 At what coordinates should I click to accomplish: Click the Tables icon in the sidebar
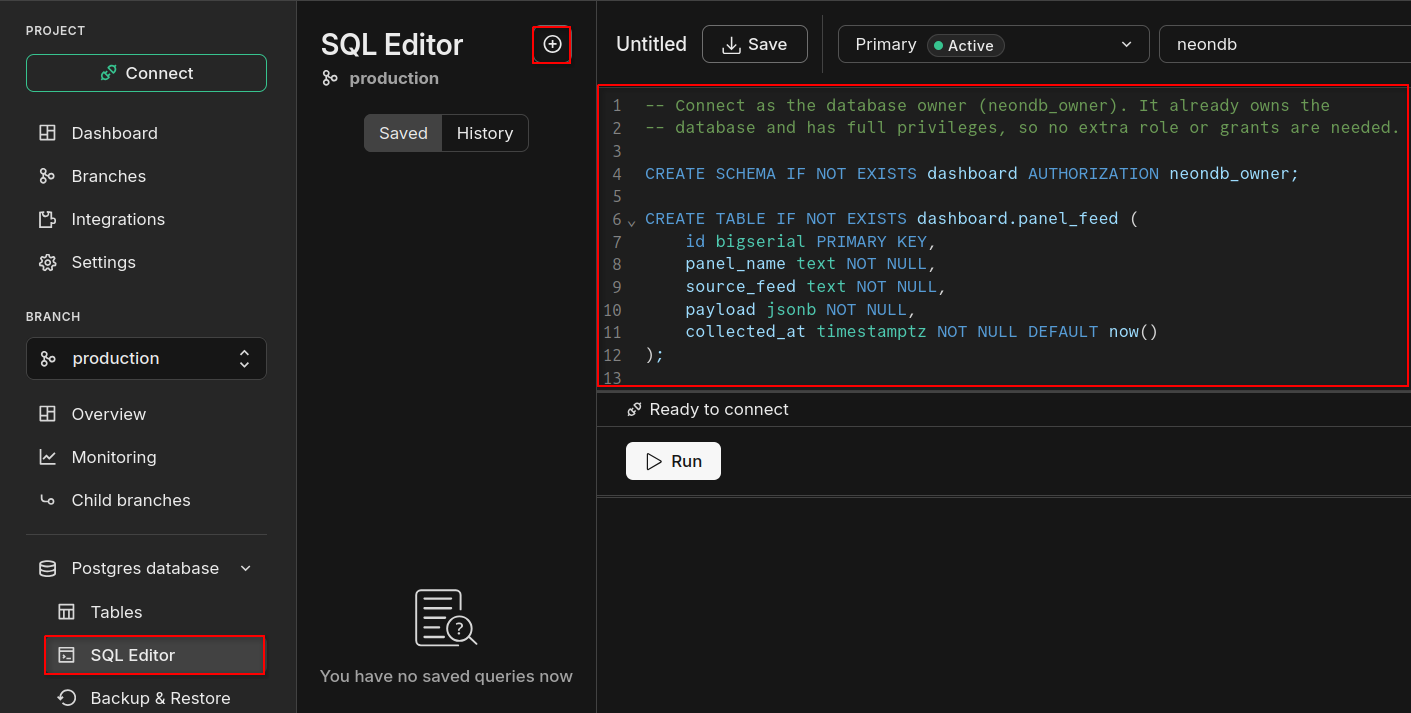click(x=67, y=612)
